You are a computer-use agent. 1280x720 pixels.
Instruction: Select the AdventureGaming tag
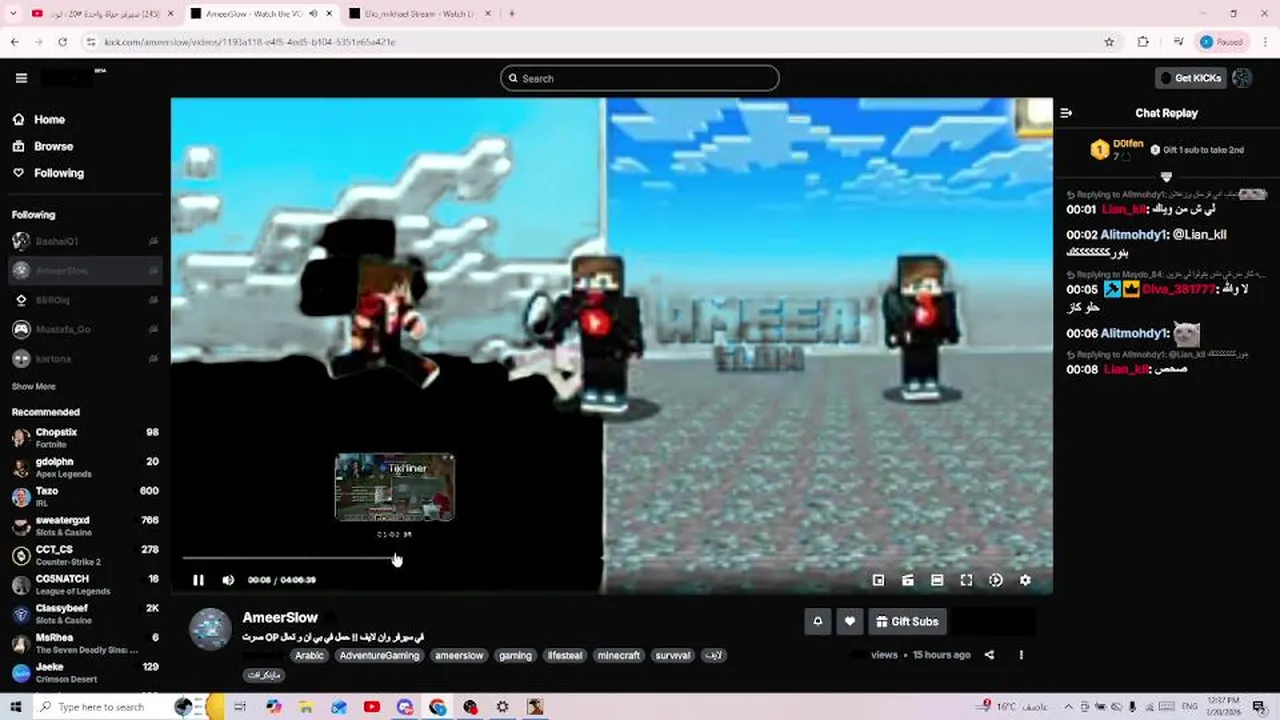click(379, 656)
